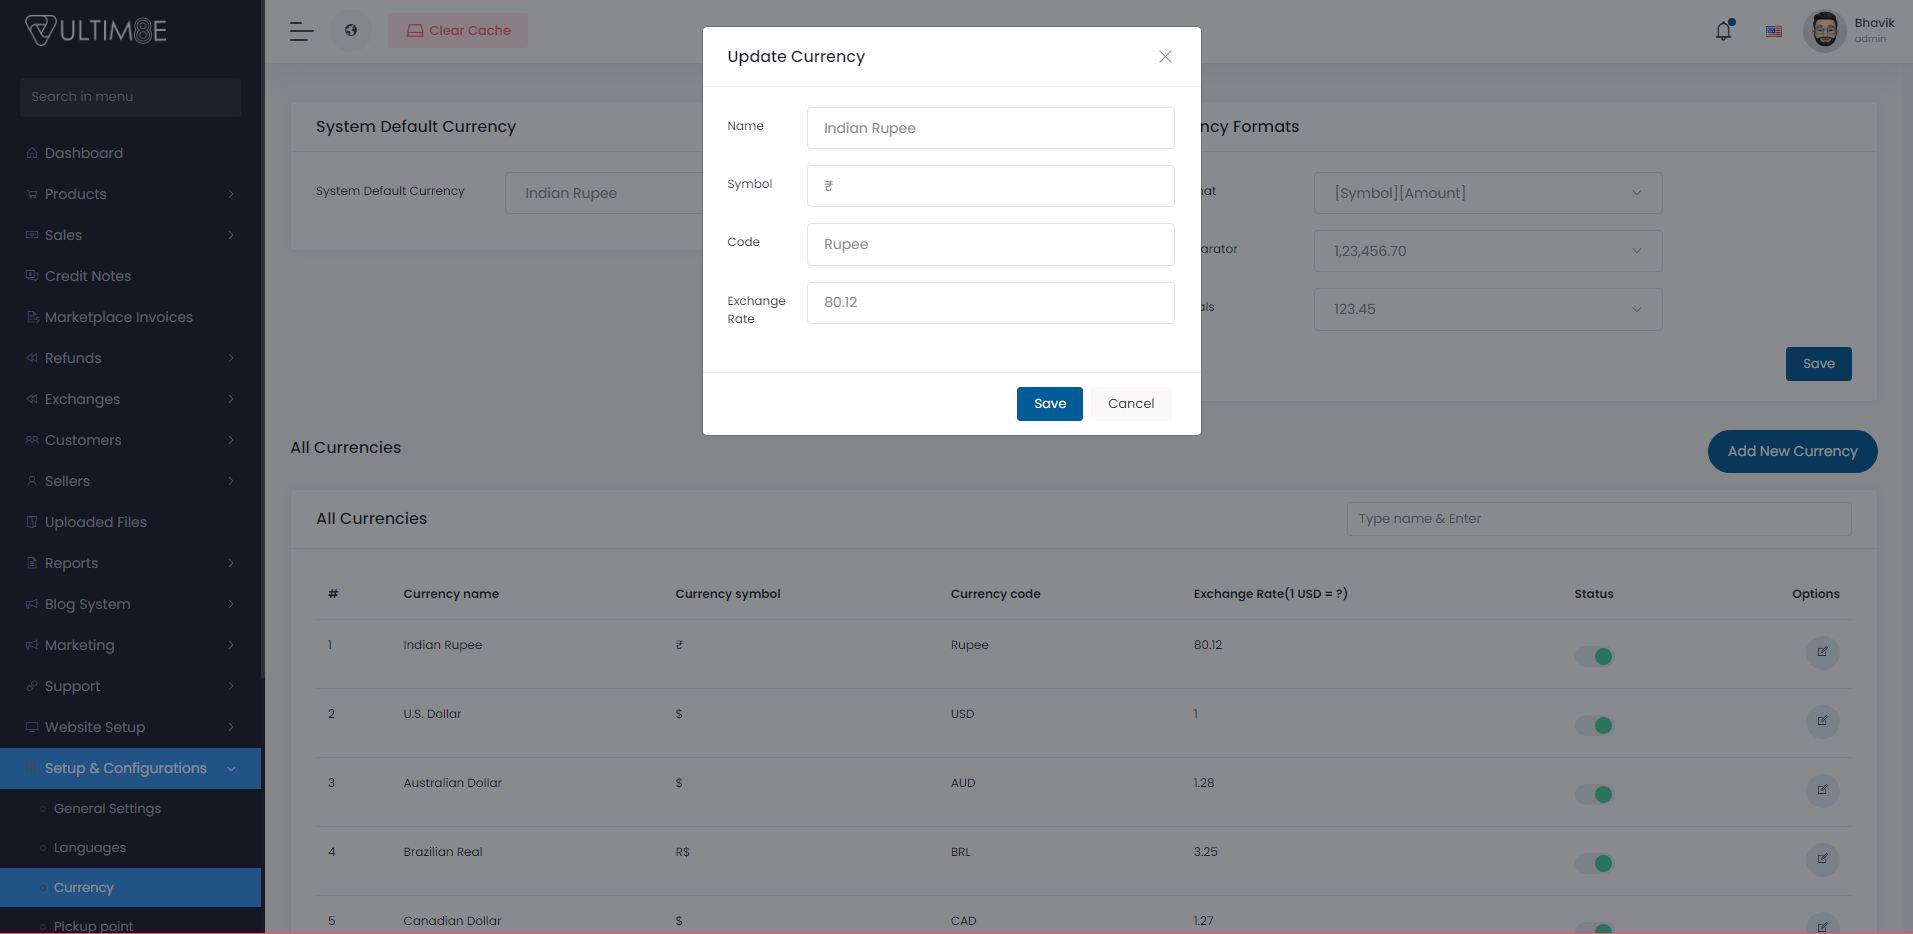This screenshot has width=1913, height=934.
Task: Open the [Symbol][Amount] format dropdown
Action: click(1487, 193)
